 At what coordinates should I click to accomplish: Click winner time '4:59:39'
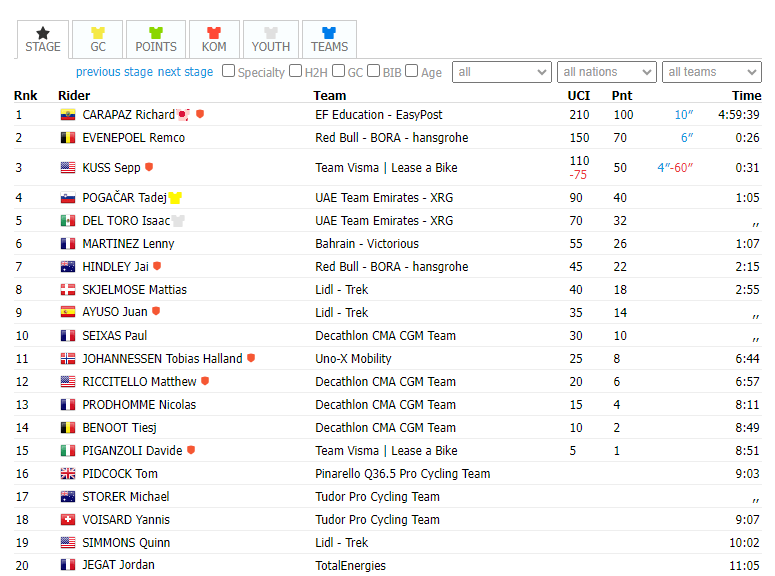(x=738, y=115)
